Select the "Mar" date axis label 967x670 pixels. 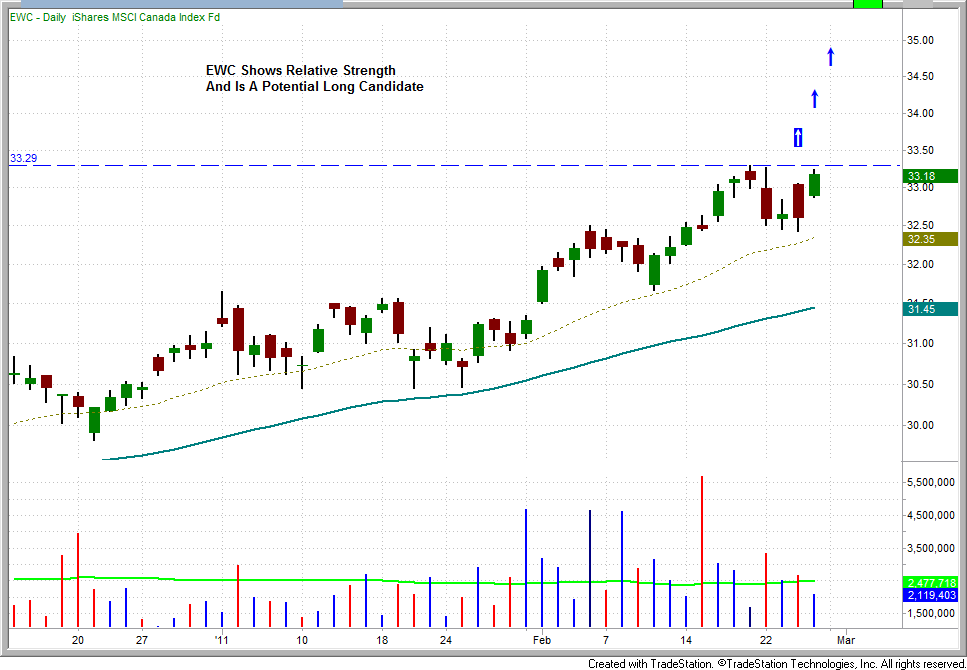pyautogui.click(x=846, y=640)
